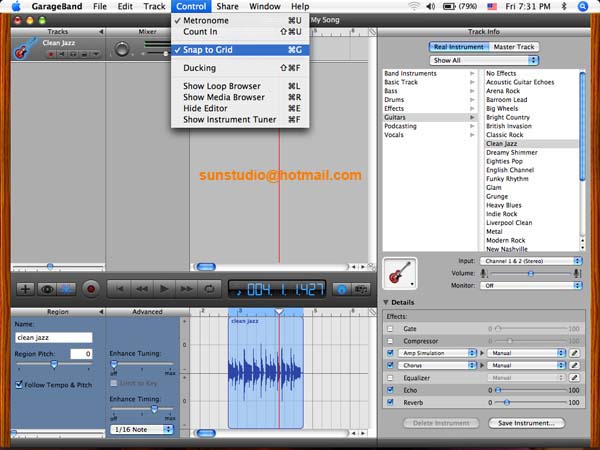This screenshot has width=600, height=450.
Task: Toggle cycle region loop button
Action: point(209,289)
